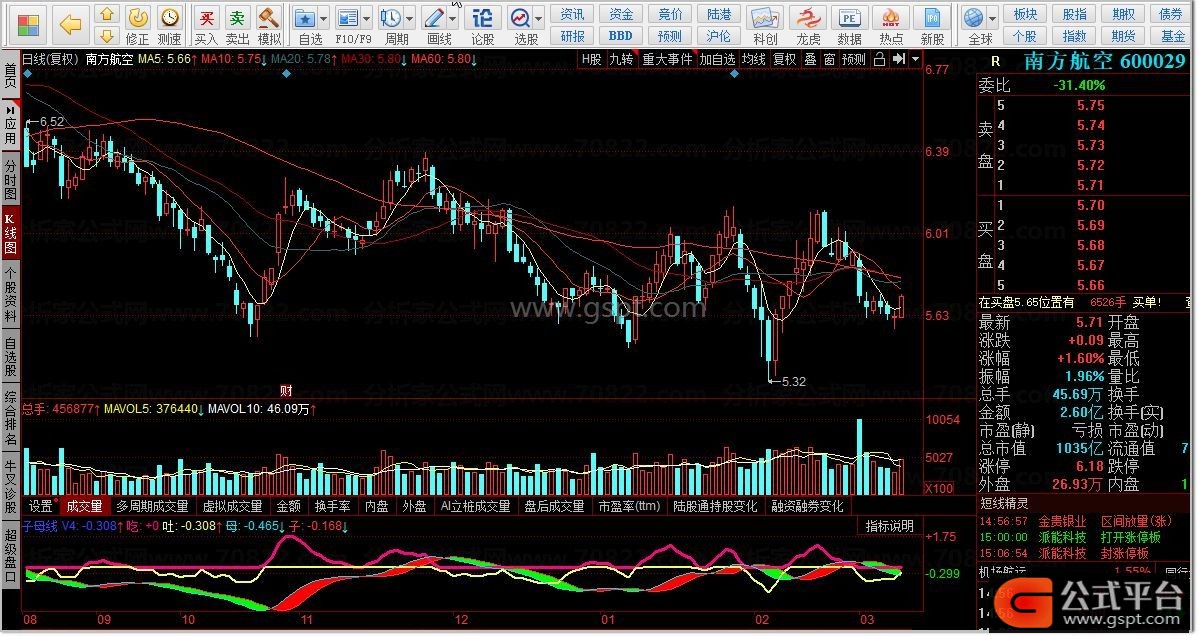The width and height of the screenshot is (1199, 636).
Task: Select 综合排名 in left sidebar
Action: pyautogui.click(x=10, y=418)
